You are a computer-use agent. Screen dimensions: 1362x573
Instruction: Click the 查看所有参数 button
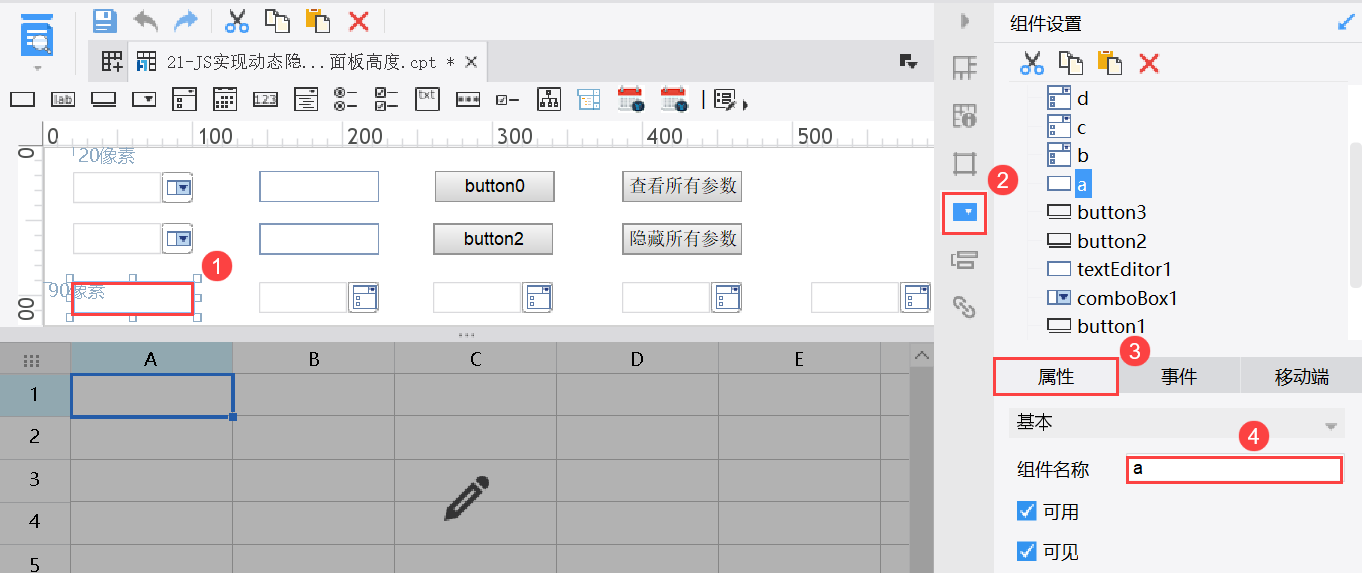682,186
